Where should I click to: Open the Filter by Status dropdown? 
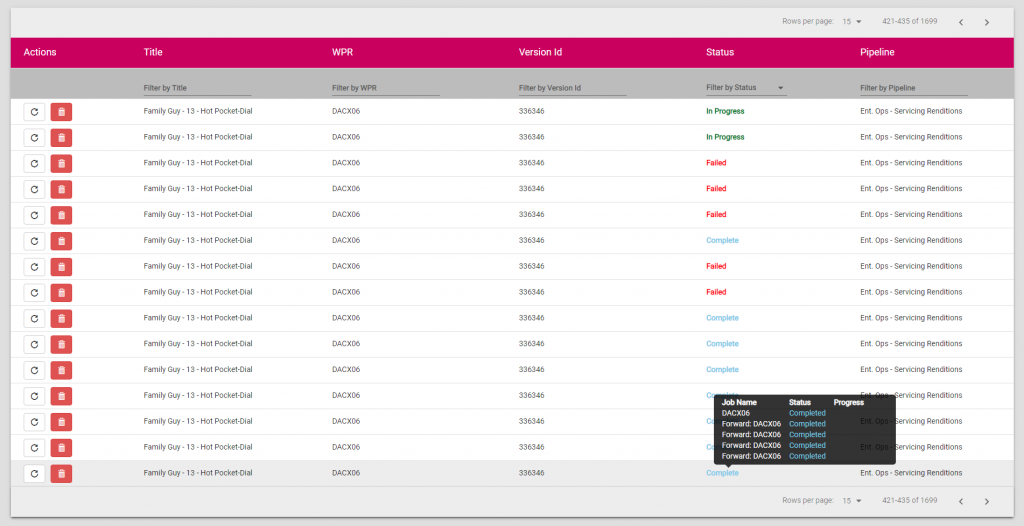(746, 88)
